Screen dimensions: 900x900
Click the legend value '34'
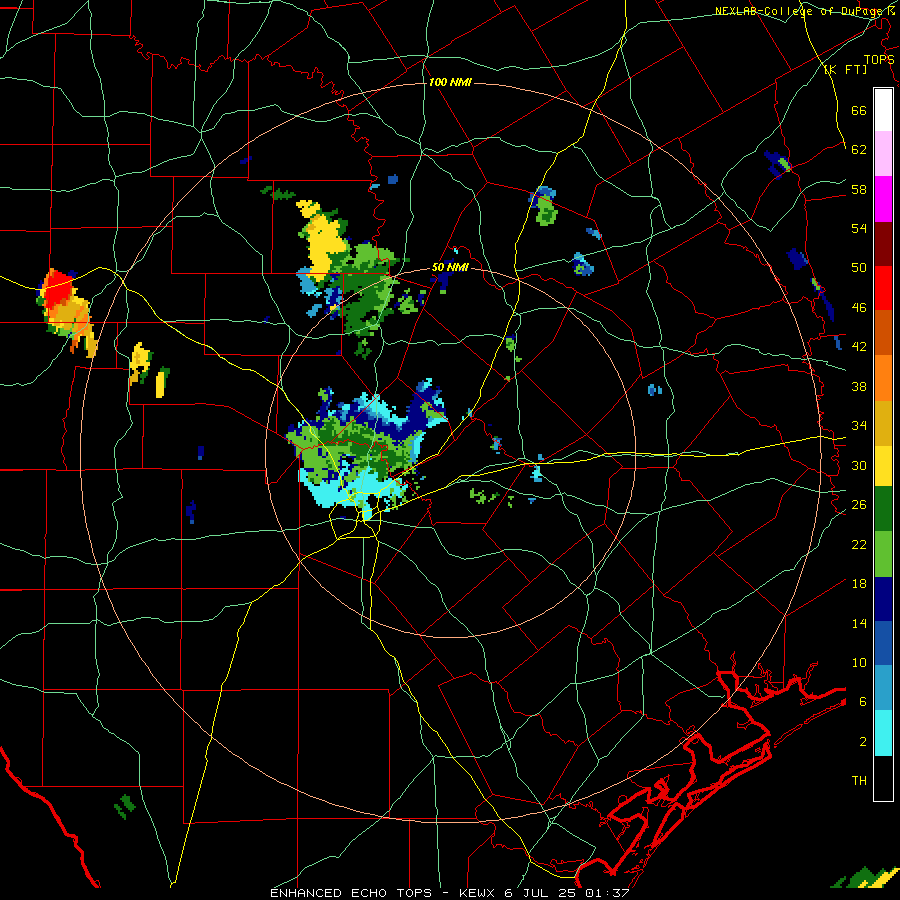point(859,426)
